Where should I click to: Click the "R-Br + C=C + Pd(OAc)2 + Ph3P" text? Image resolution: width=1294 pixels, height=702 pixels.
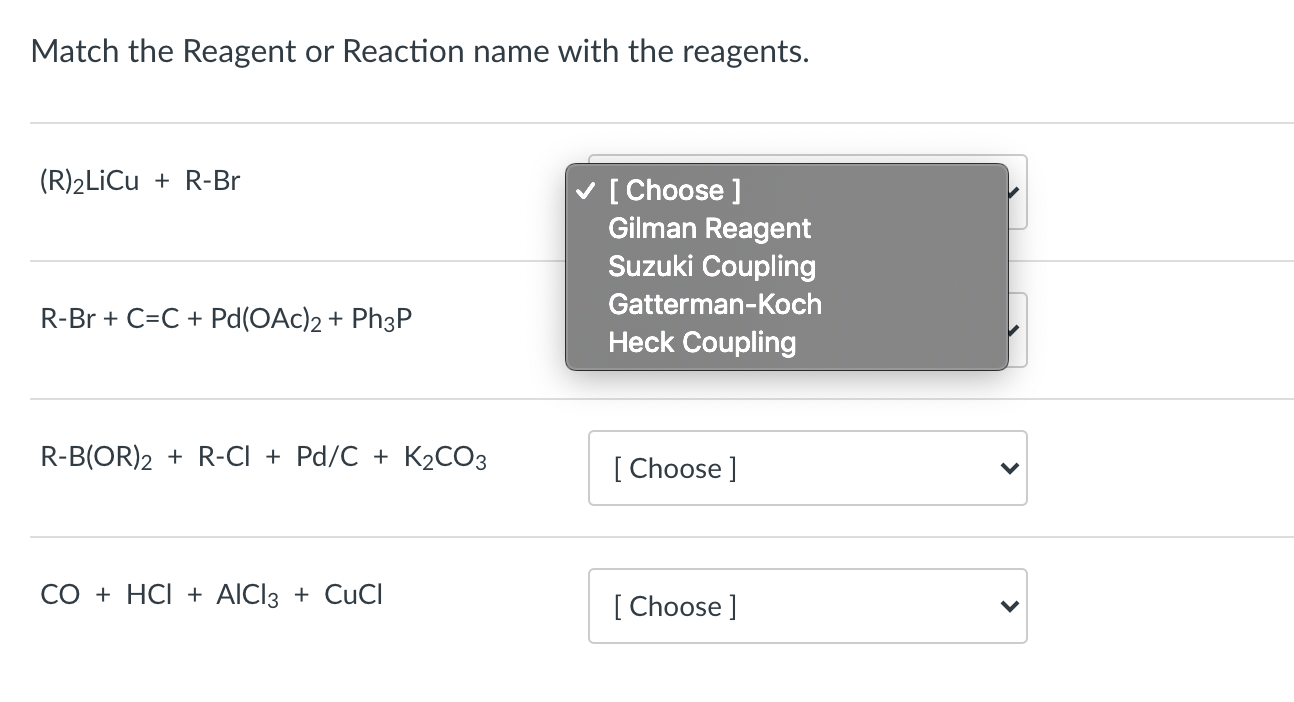click(x=226, y=320)
